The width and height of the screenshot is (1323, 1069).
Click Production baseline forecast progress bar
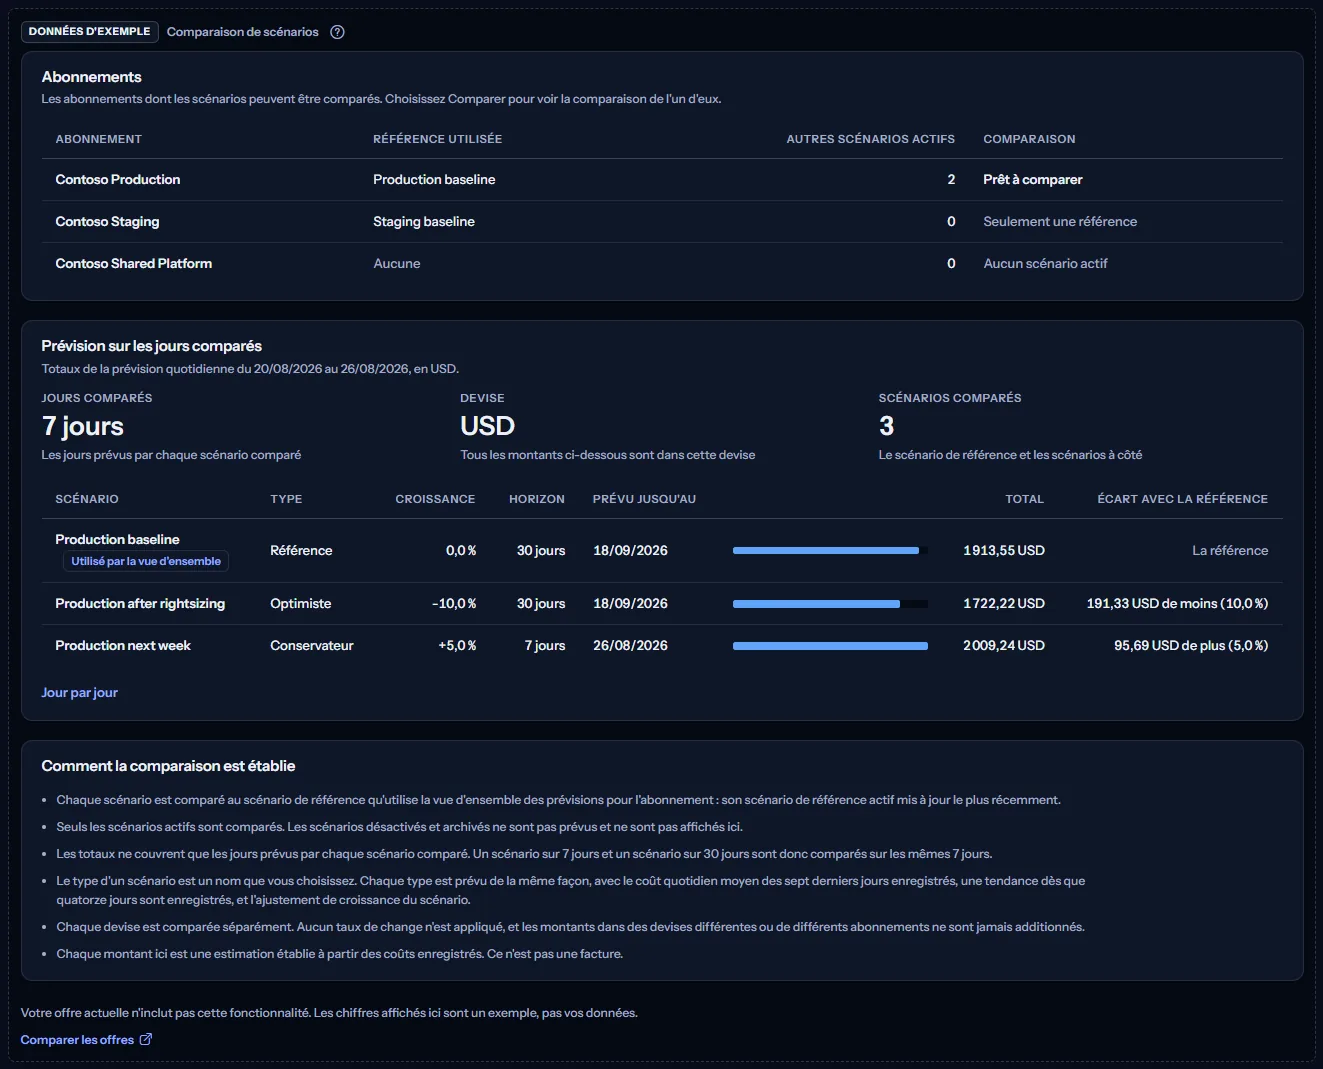830,550
